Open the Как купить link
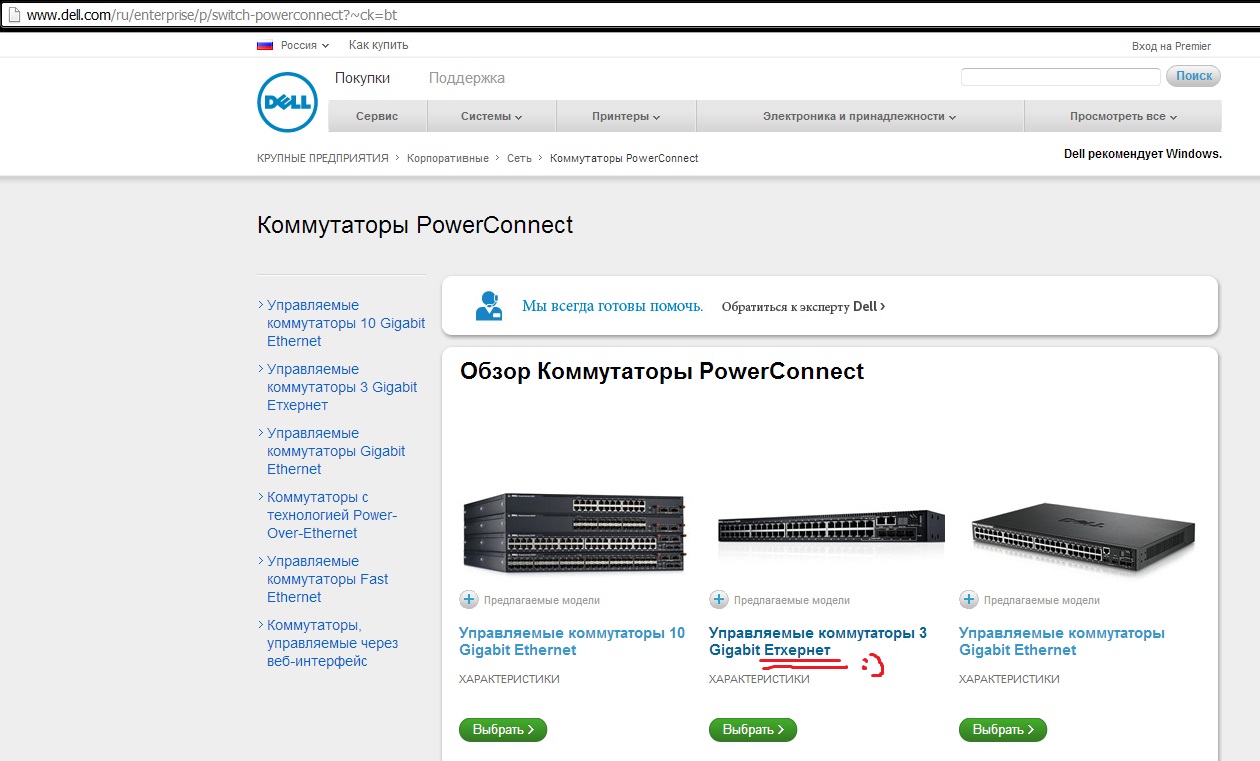The width and height of the screenshot is (1260, 761). (378, 45)
